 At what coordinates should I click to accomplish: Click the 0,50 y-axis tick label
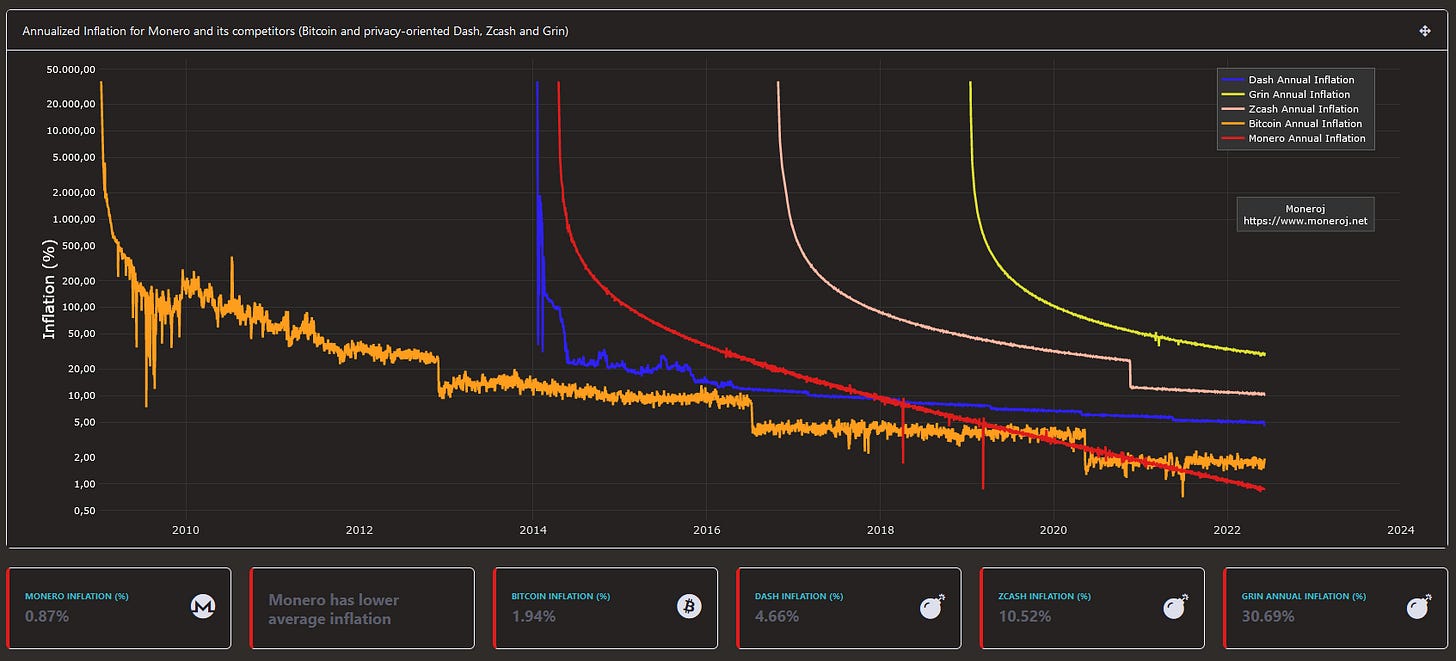pyautogui.click(x=84, y=511)
